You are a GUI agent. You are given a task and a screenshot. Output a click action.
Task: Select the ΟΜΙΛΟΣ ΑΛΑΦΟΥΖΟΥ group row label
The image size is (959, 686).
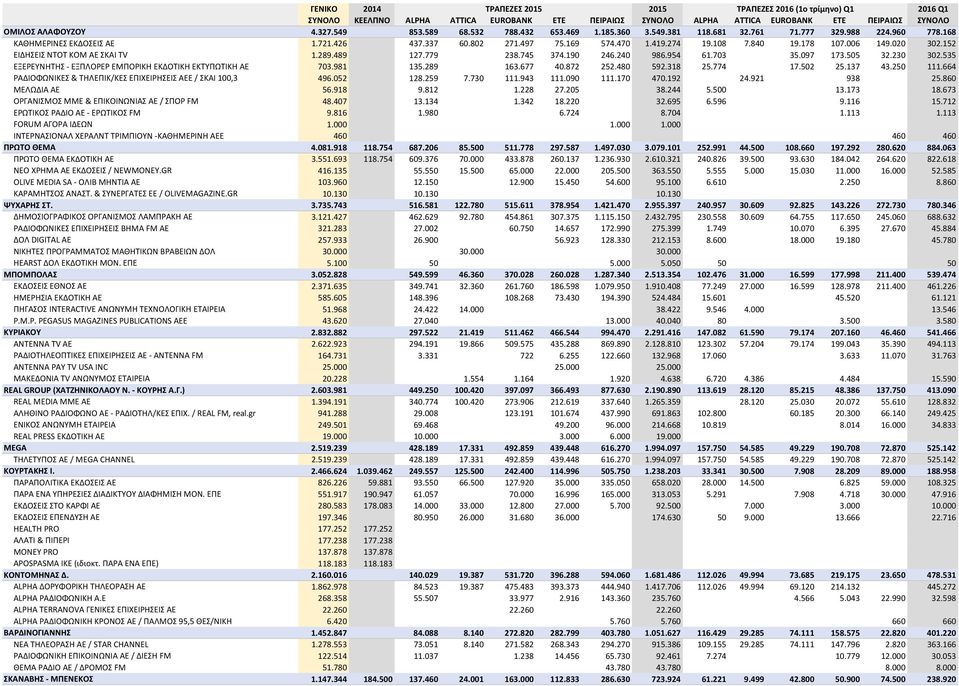(44, 32)
